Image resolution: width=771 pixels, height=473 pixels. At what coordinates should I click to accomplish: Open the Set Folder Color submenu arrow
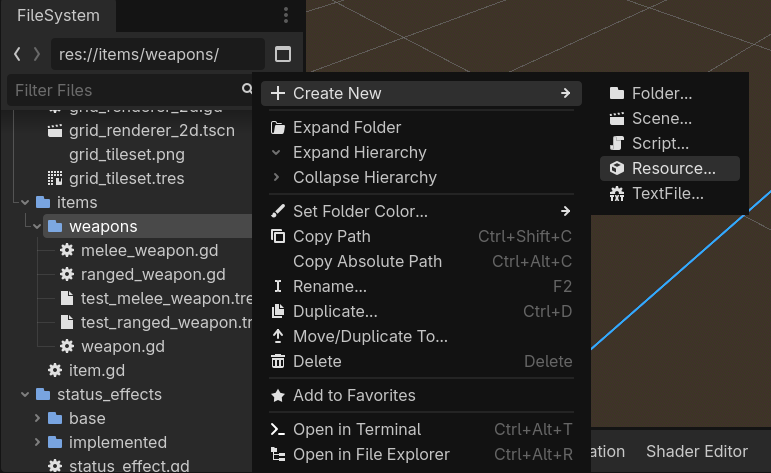565,211
